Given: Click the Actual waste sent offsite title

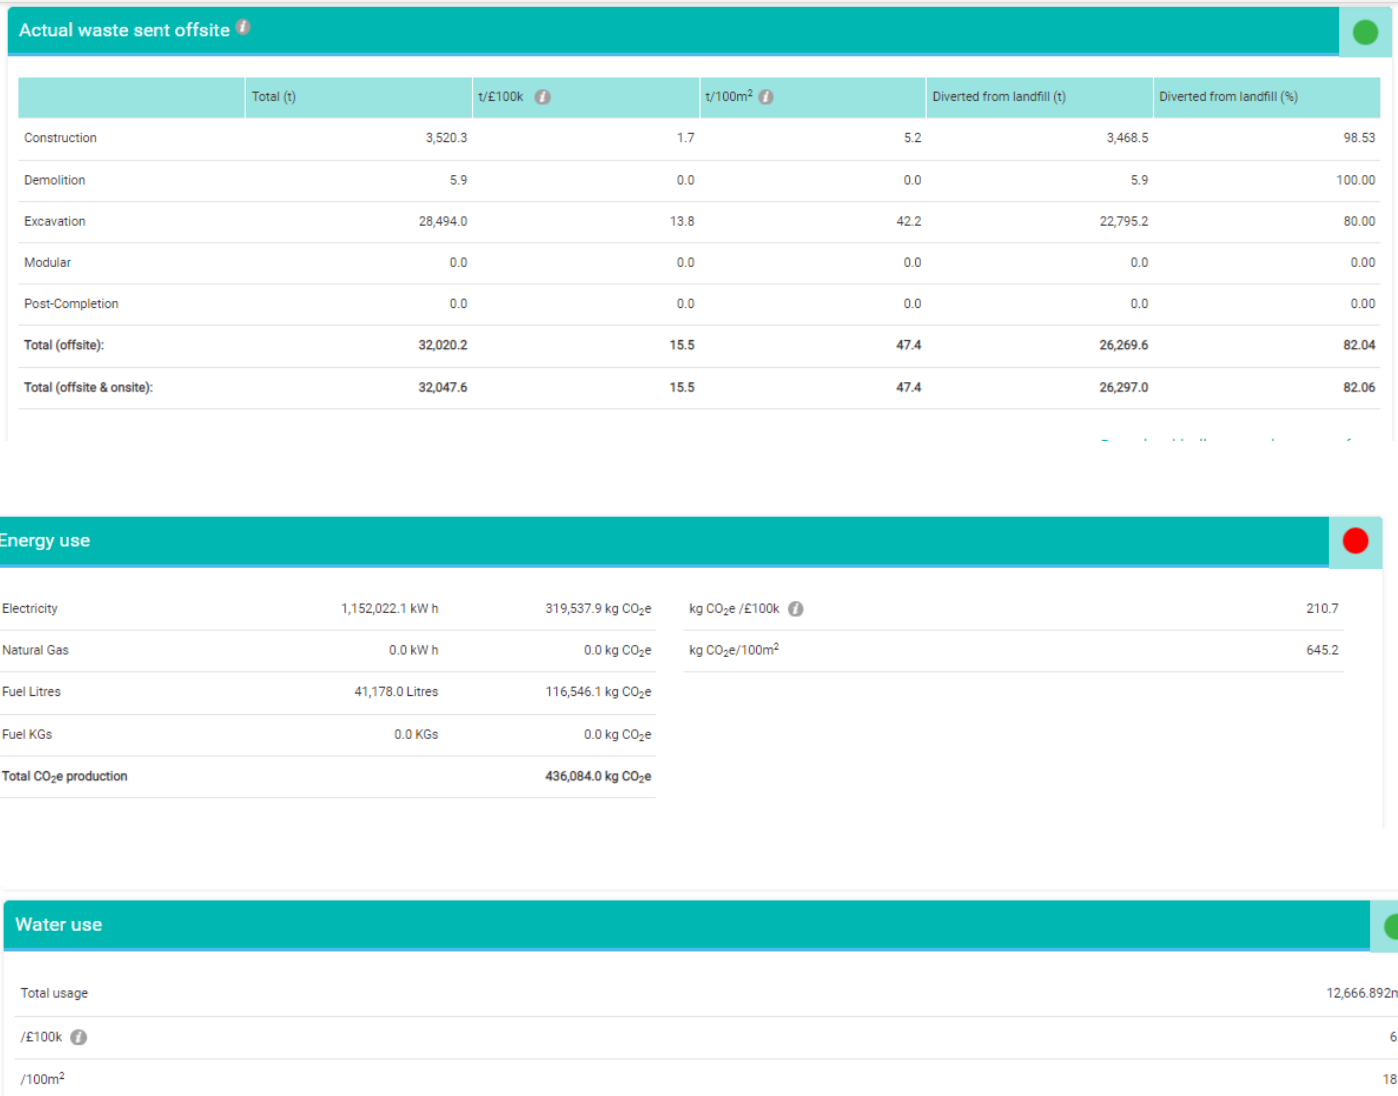Looking at the screenshot, I should click(124, 30).
